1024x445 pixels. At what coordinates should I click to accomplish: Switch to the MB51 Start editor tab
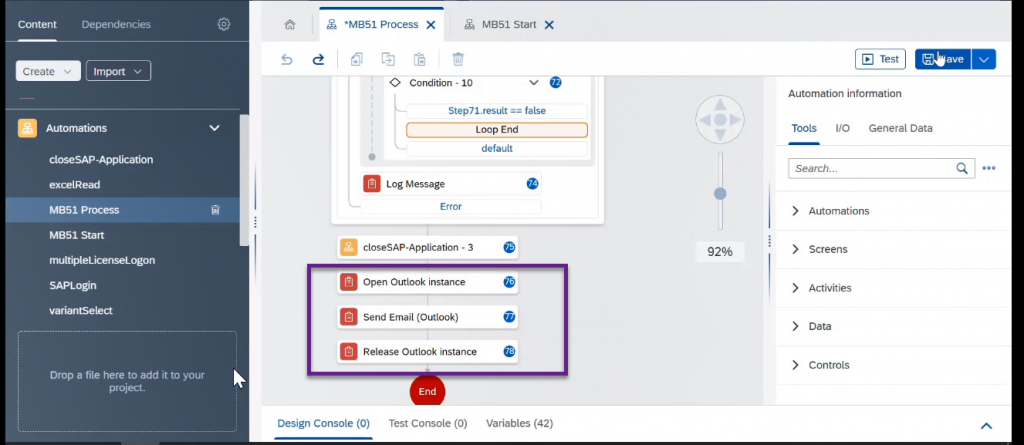click(x=509, y=25)
